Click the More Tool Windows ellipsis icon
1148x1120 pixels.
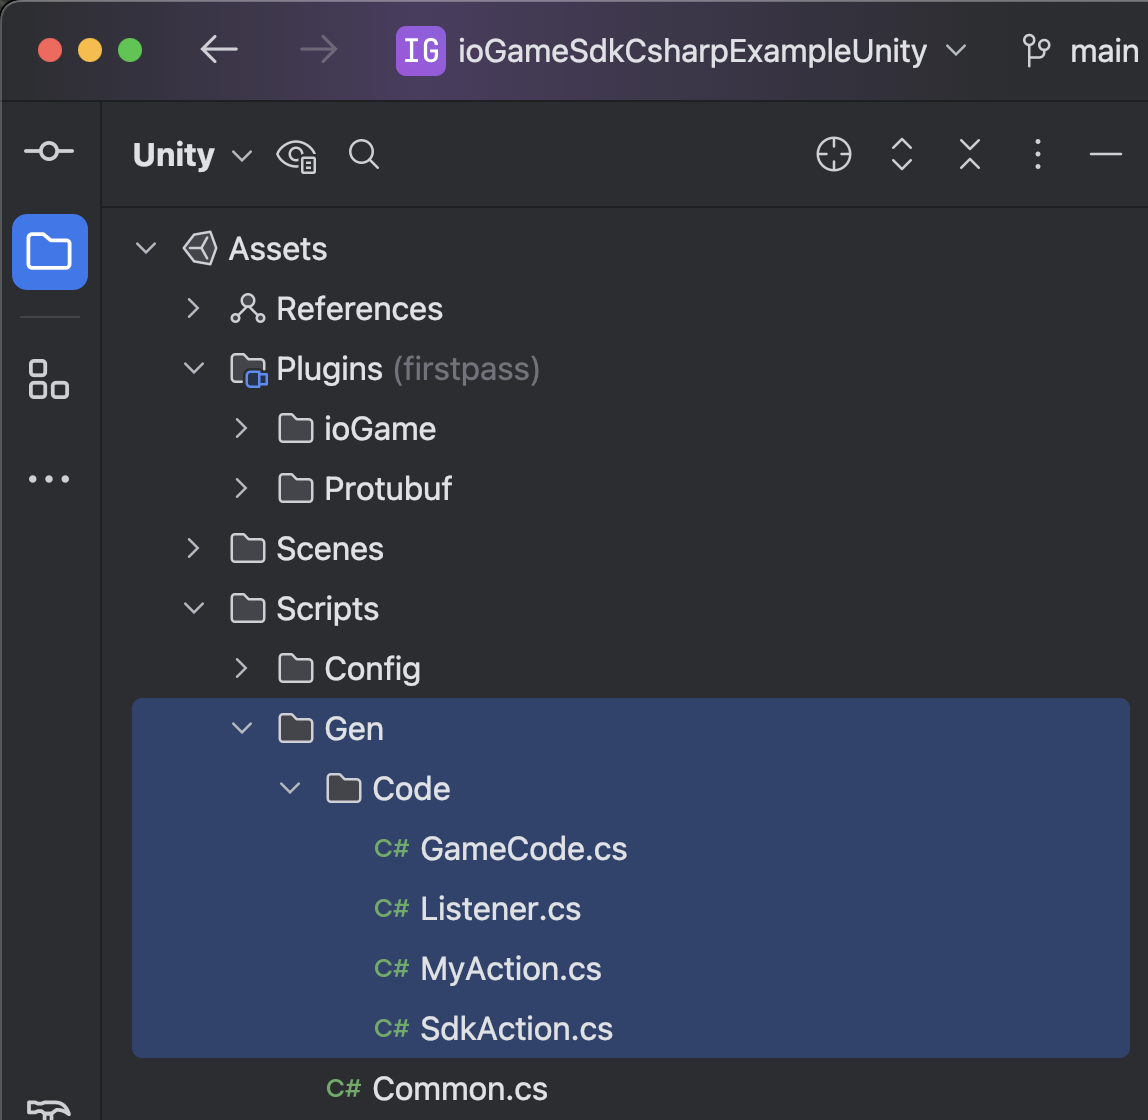point(49,478)
